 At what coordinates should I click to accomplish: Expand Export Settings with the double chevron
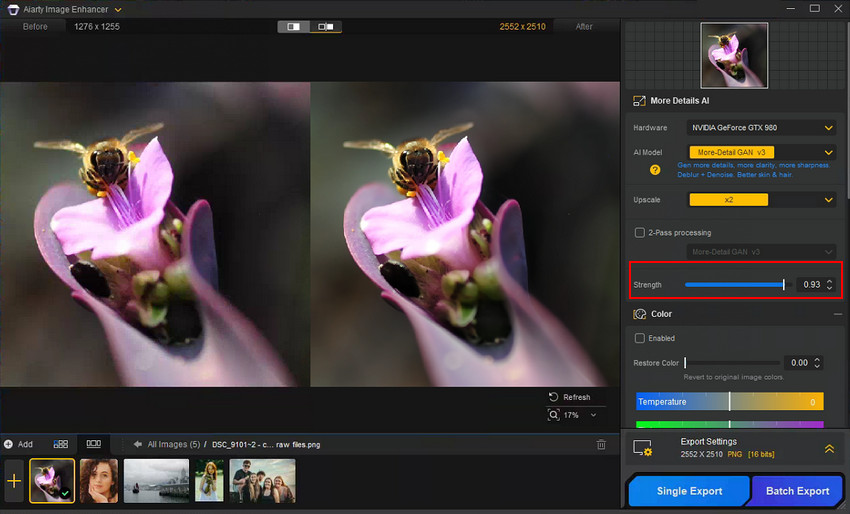tap(829, 449)
